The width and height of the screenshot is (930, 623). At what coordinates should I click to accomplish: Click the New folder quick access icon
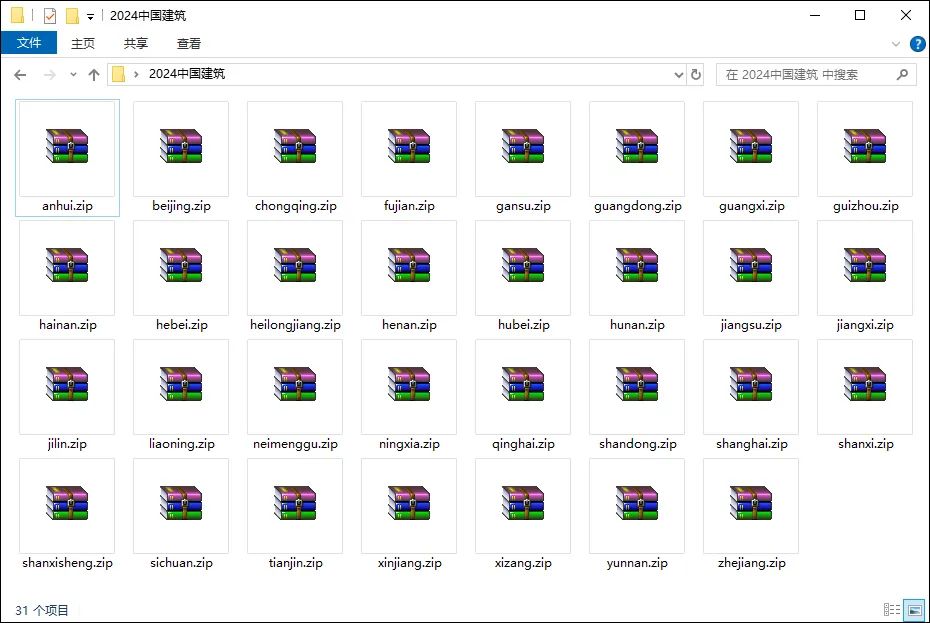point(72,16)
